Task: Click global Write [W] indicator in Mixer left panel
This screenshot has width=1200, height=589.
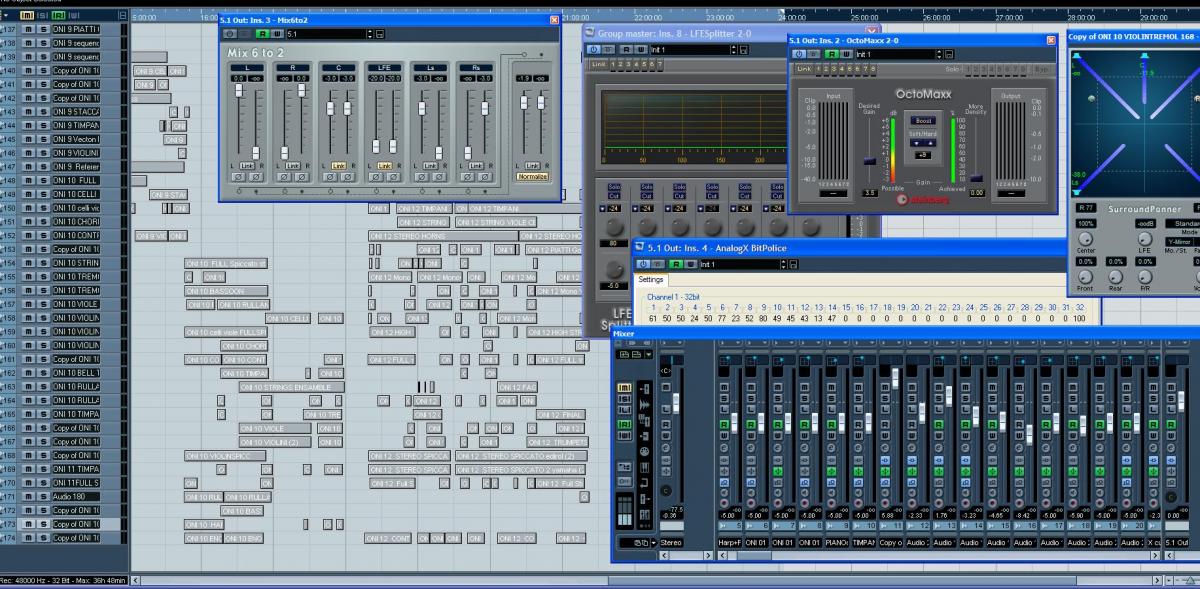Action: 624,435
